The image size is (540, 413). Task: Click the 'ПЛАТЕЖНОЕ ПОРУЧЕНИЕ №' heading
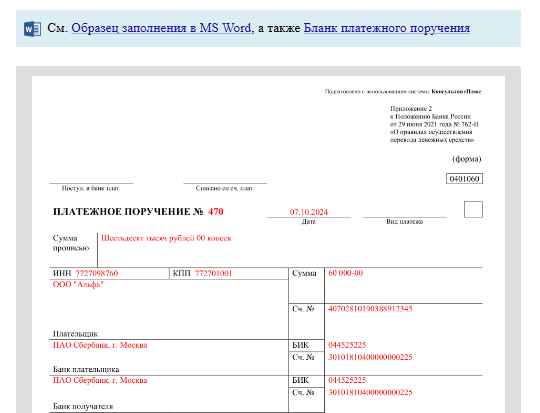tap(128, 211)
